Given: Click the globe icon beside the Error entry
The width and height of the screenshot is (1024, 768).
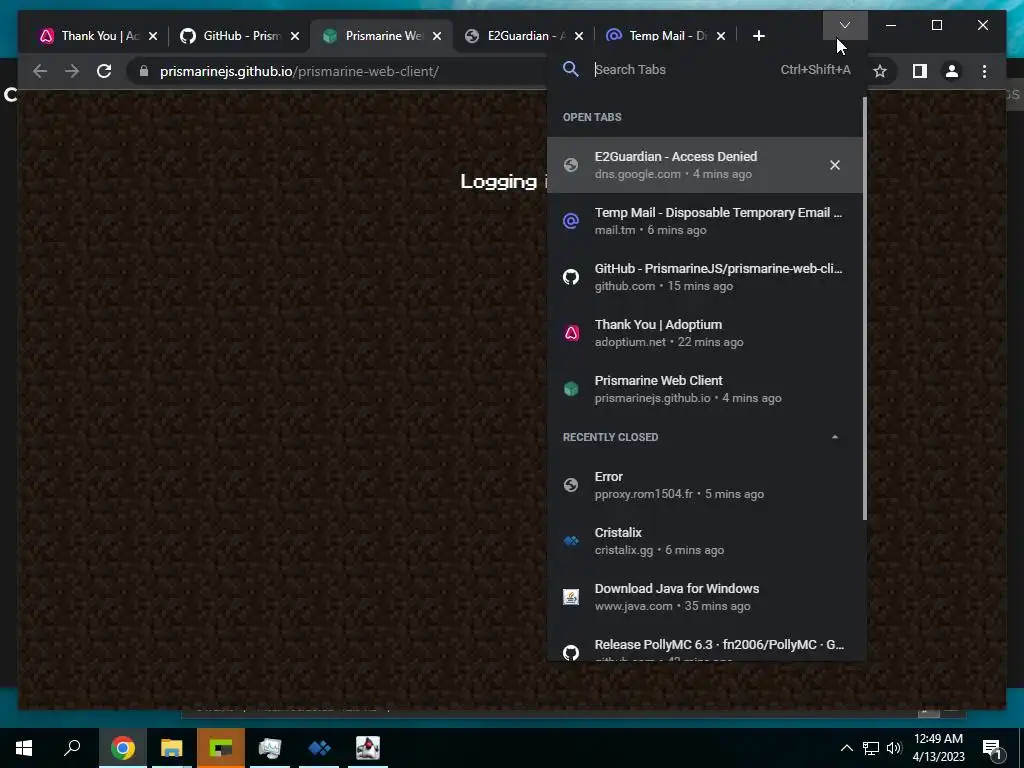Looking at the screenshot, I should point(571,485).
